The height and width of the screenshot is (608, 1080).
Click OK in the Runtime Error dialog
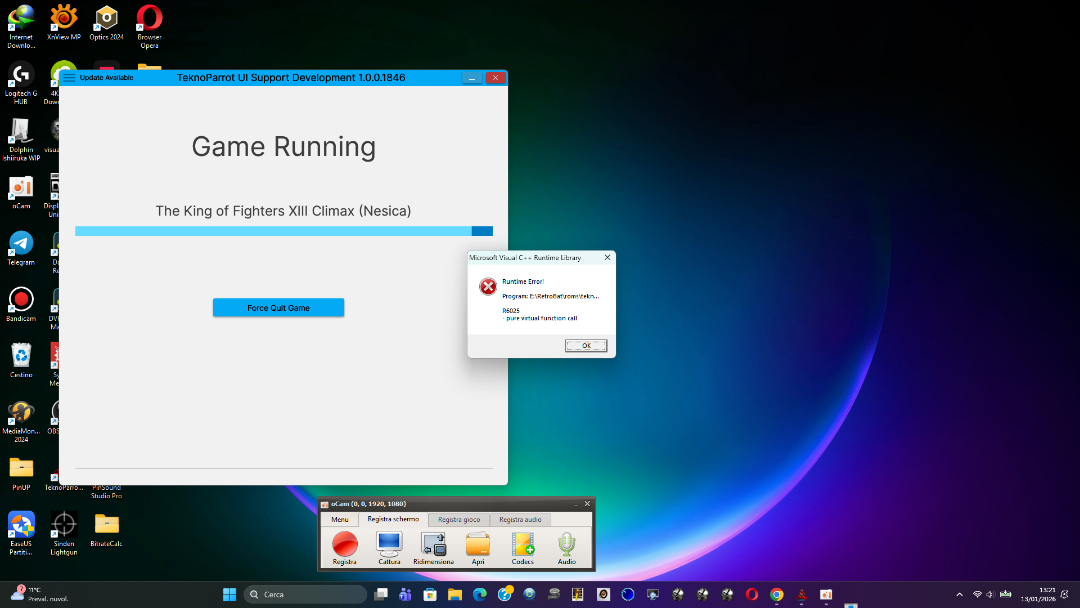click(586, 345)
